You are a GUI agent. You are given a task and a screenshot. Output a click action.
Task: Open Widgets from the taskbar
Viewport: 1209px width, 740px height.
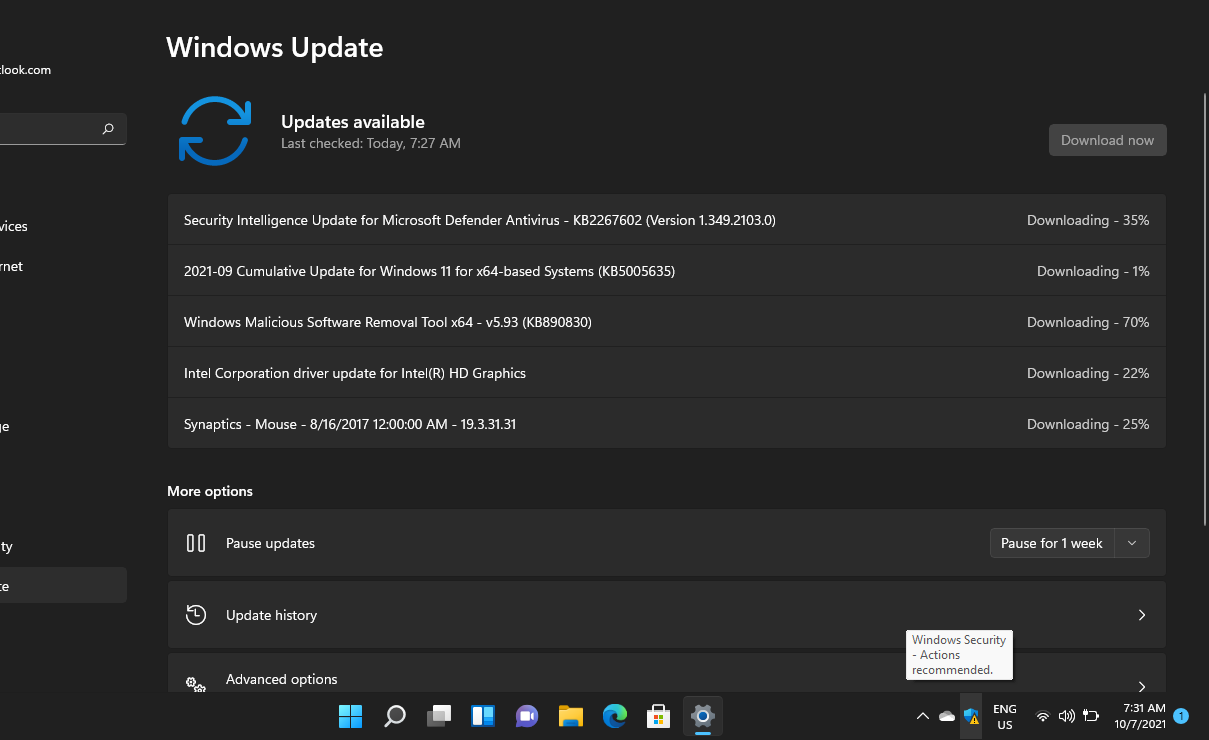click(x=483, y=716)
